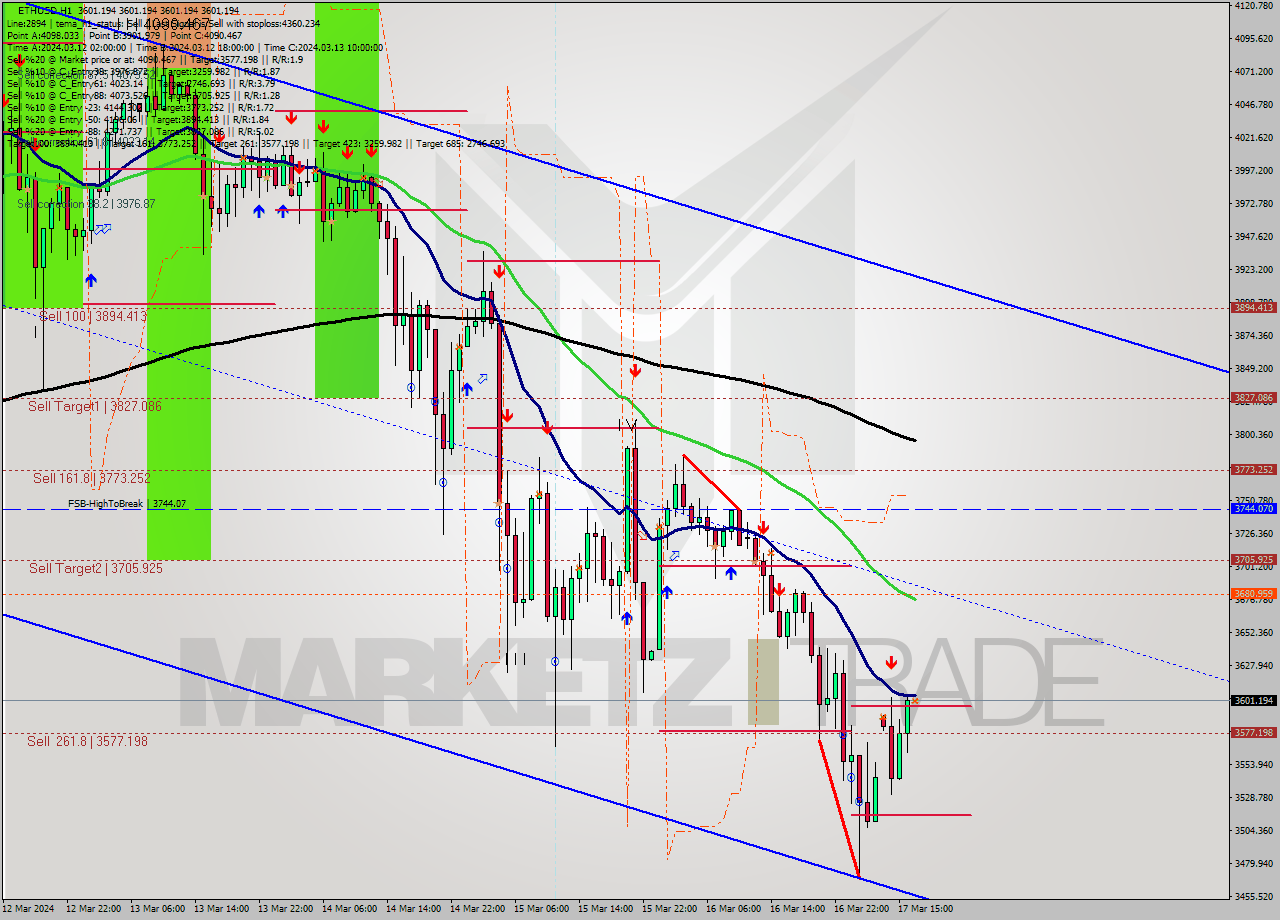
Task: Click the 4071.200 price scale value
Action: (1253, 72)
